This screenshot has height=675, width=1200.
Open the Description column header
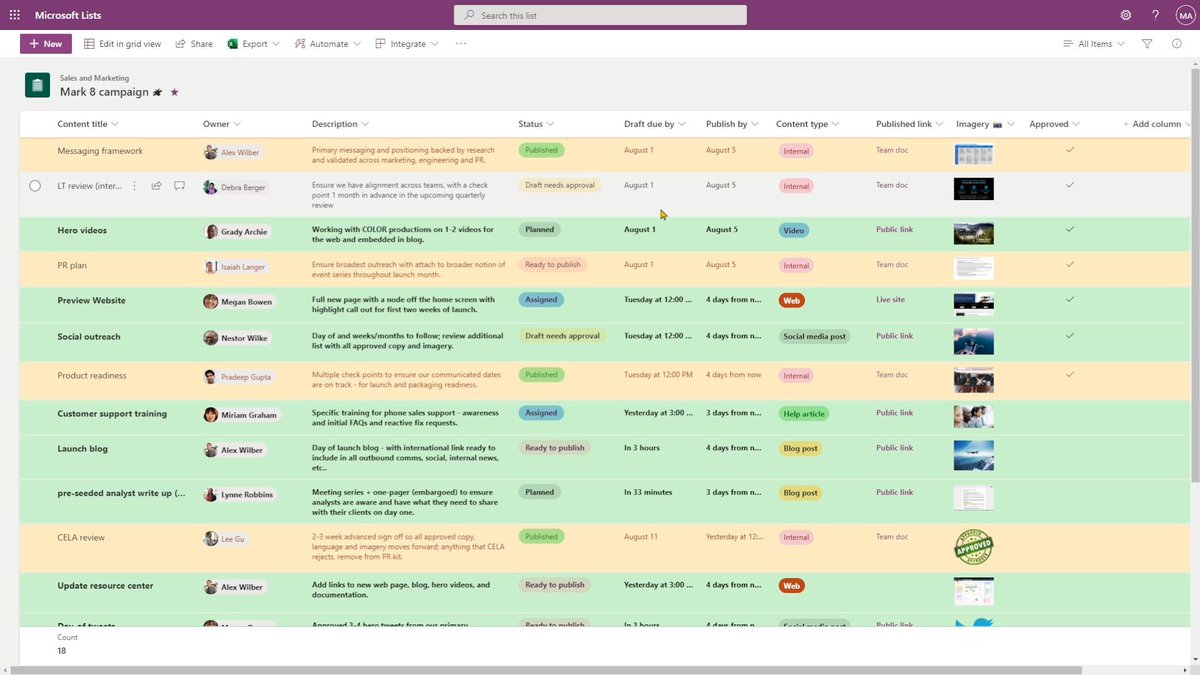(x=340, y=124)
